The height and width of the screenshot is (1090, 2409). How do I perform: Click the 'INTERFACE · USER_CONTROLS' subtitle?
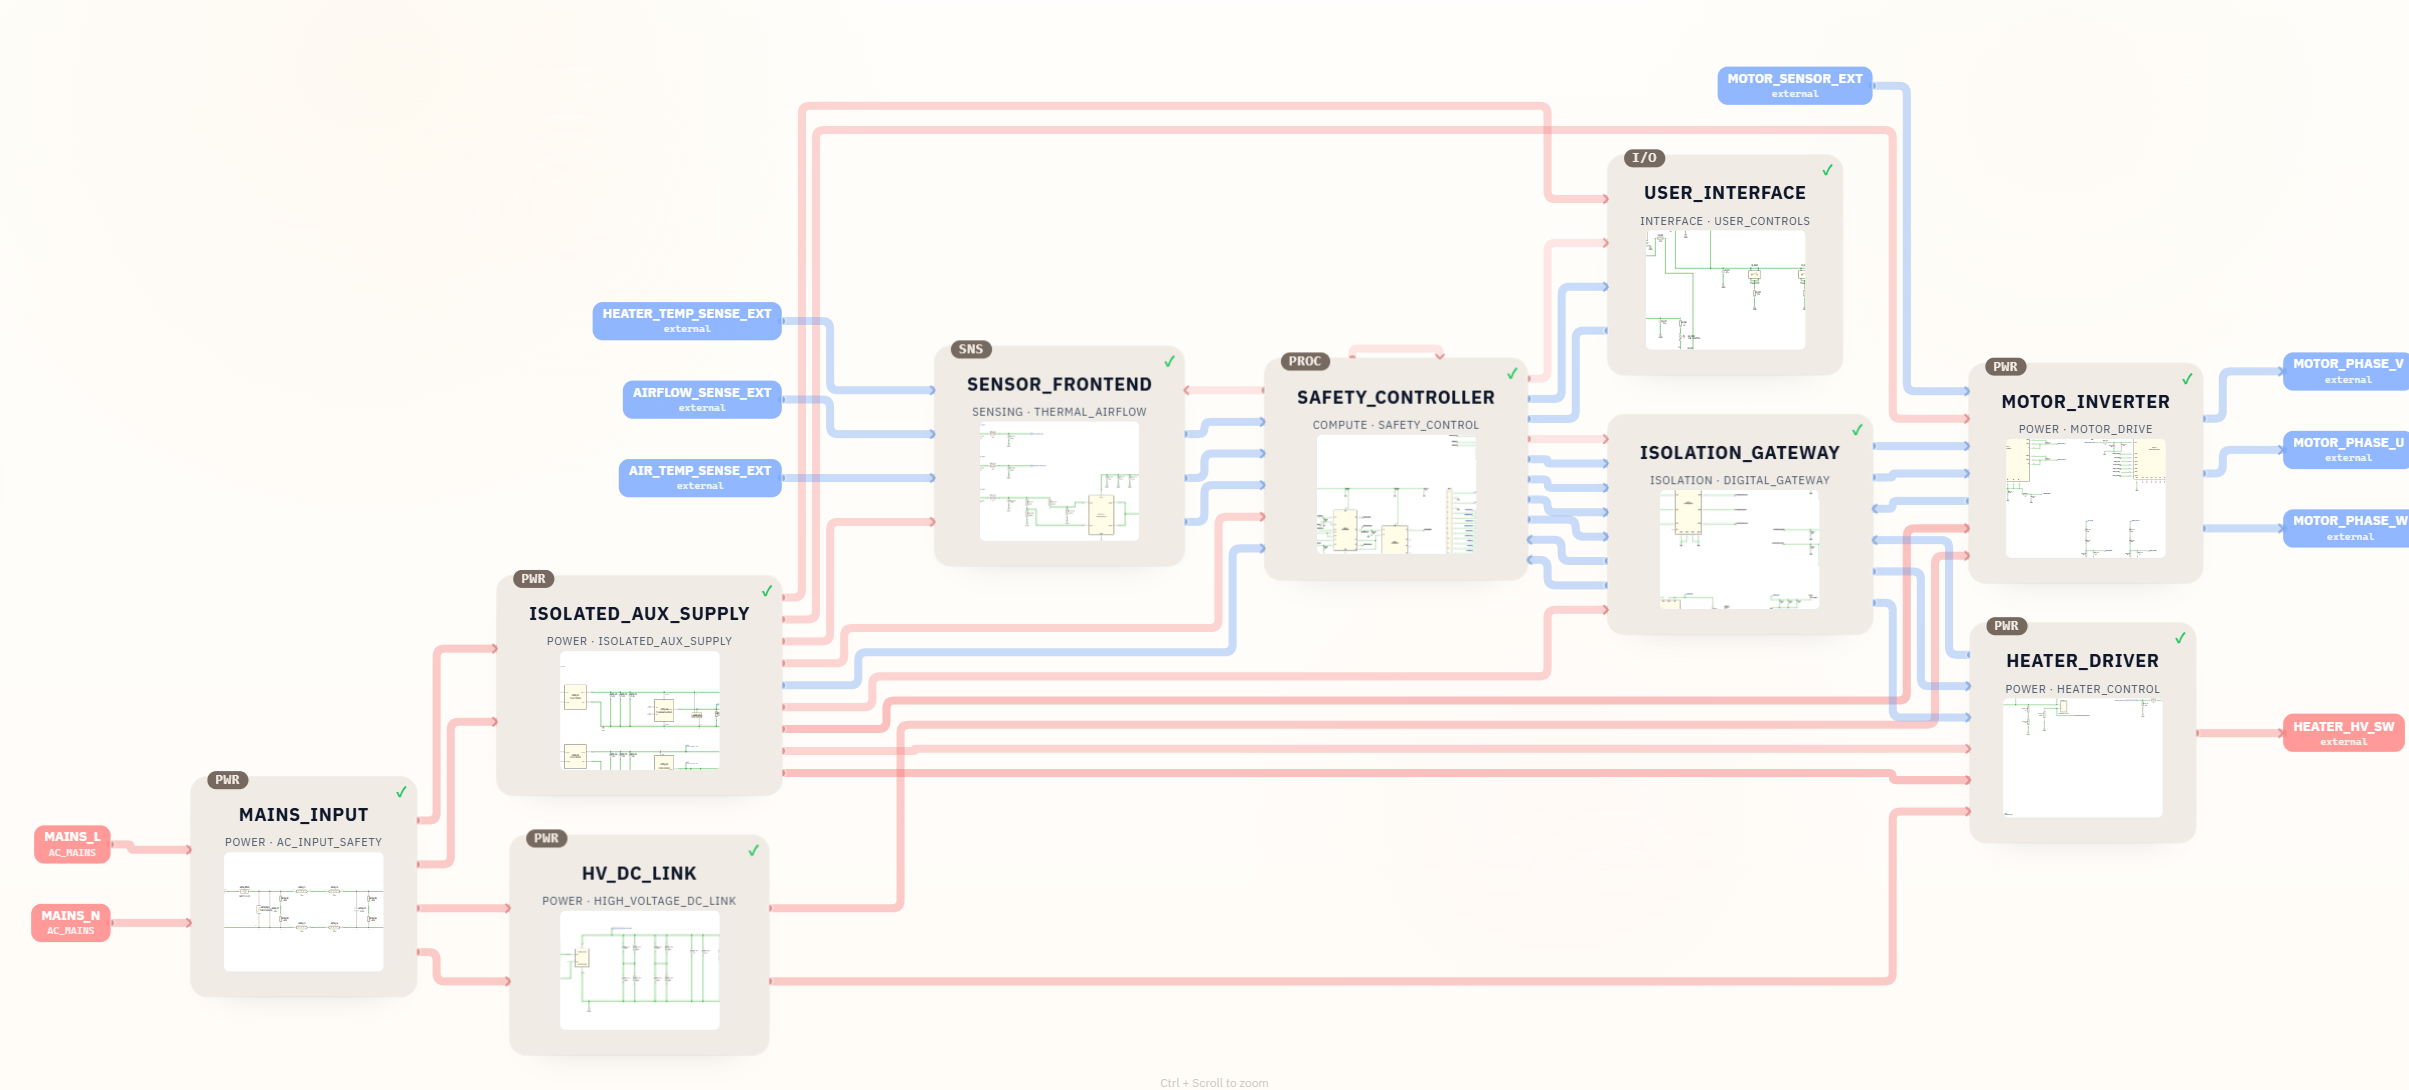pyautogui.click(x=1725, y=222)
